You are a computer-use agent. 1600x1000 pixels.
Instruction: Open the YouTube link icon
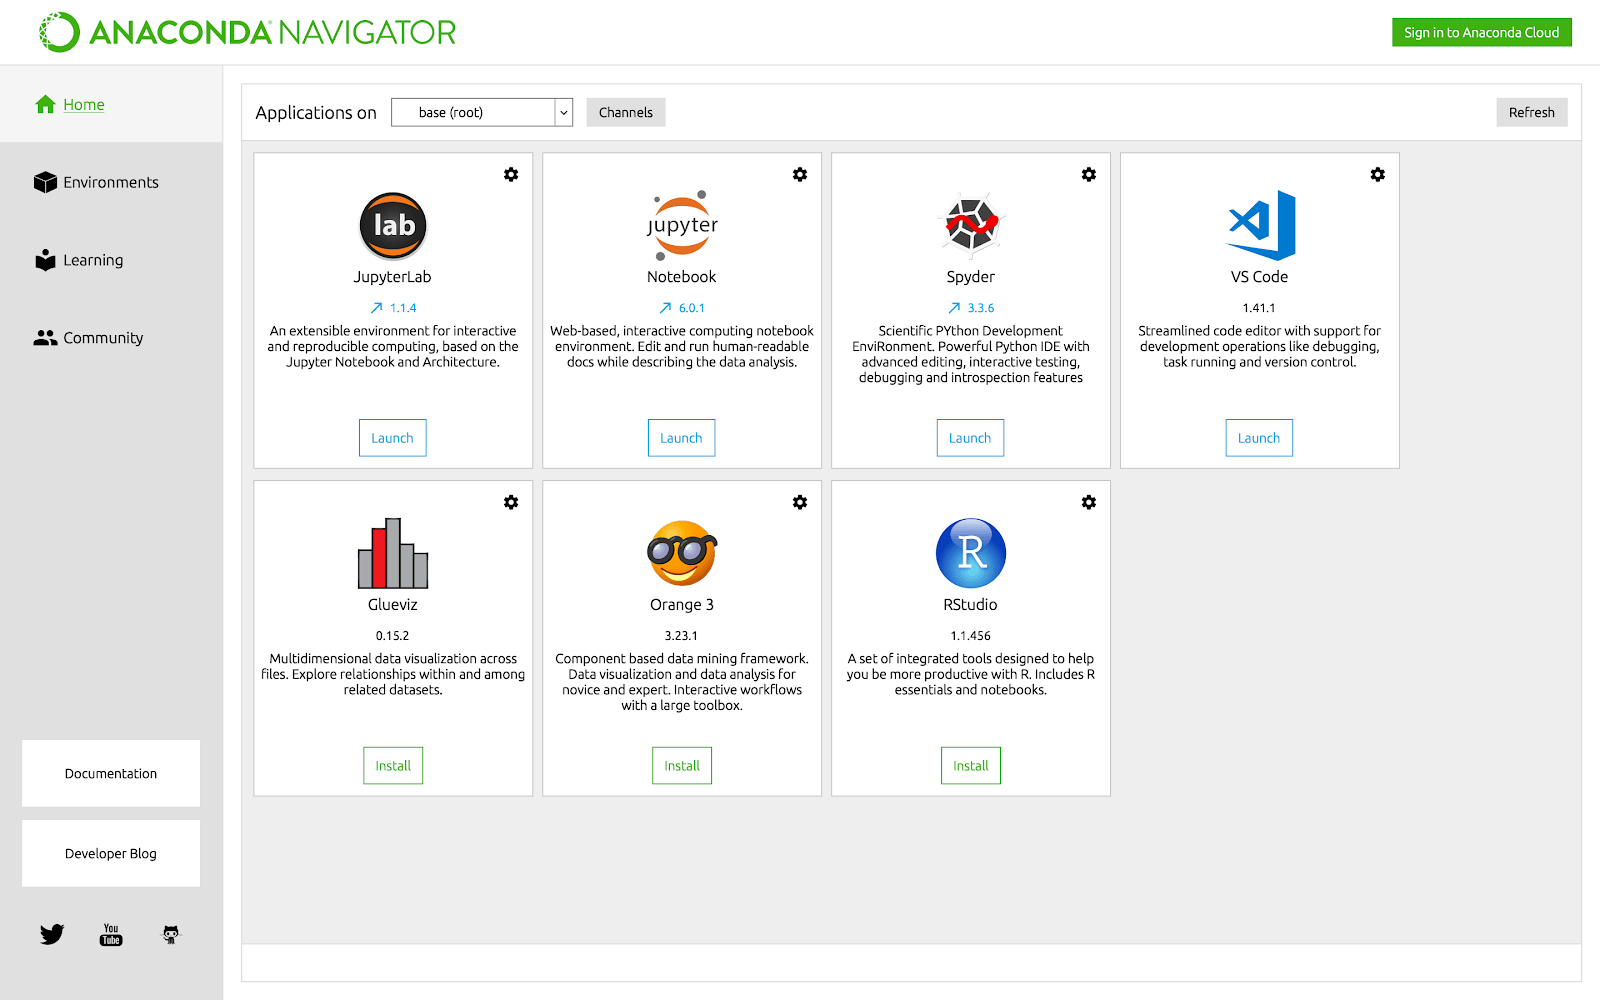point(111,934)
